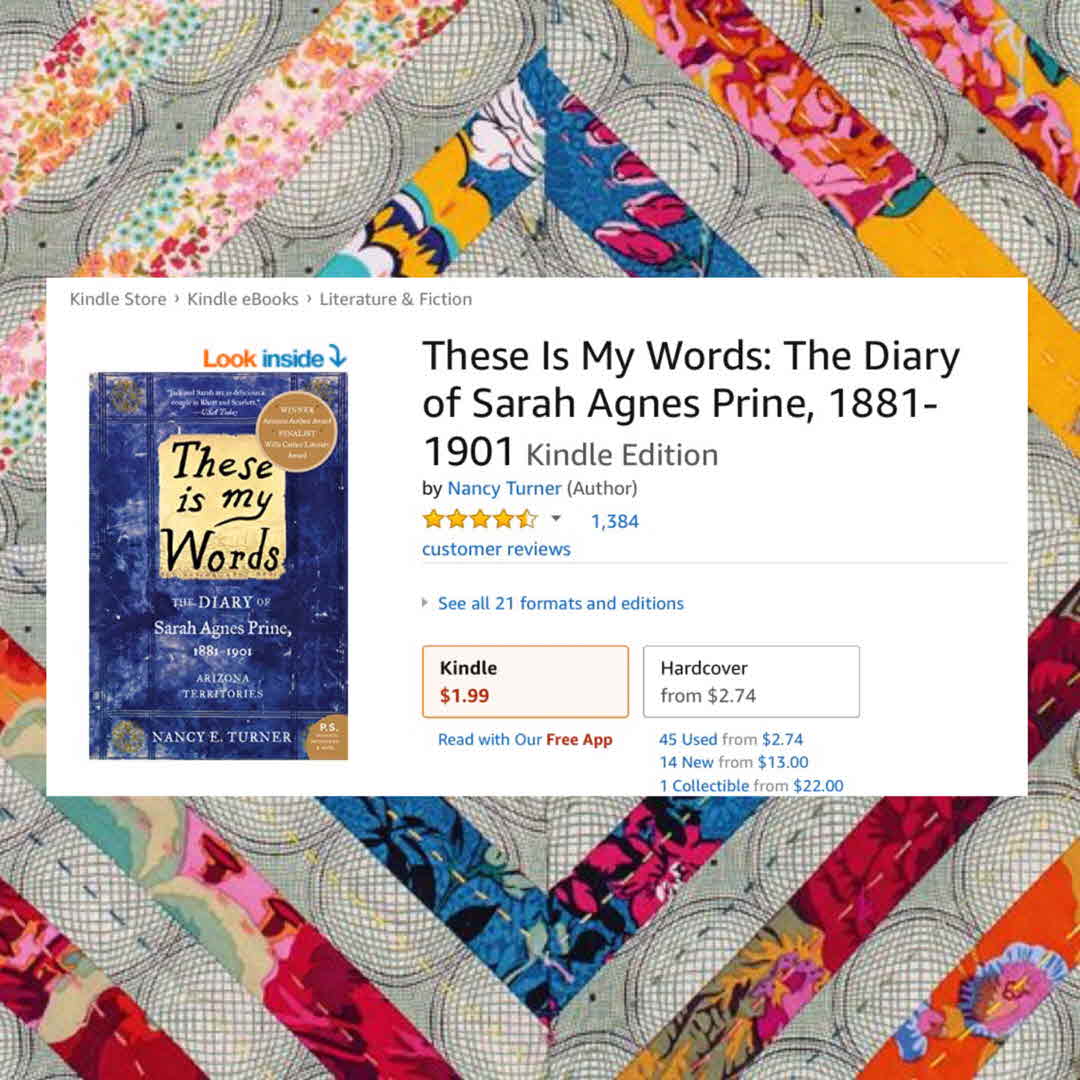Open the star rating graphic
Viewport: 1080px width, 1080px height.
coord(480,519)
